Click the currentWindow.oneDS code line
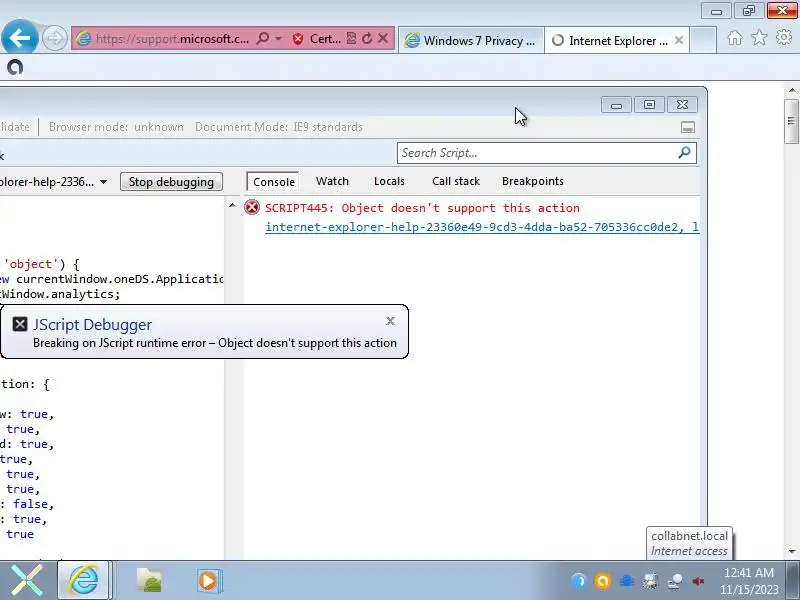 (x=112, y=279)
